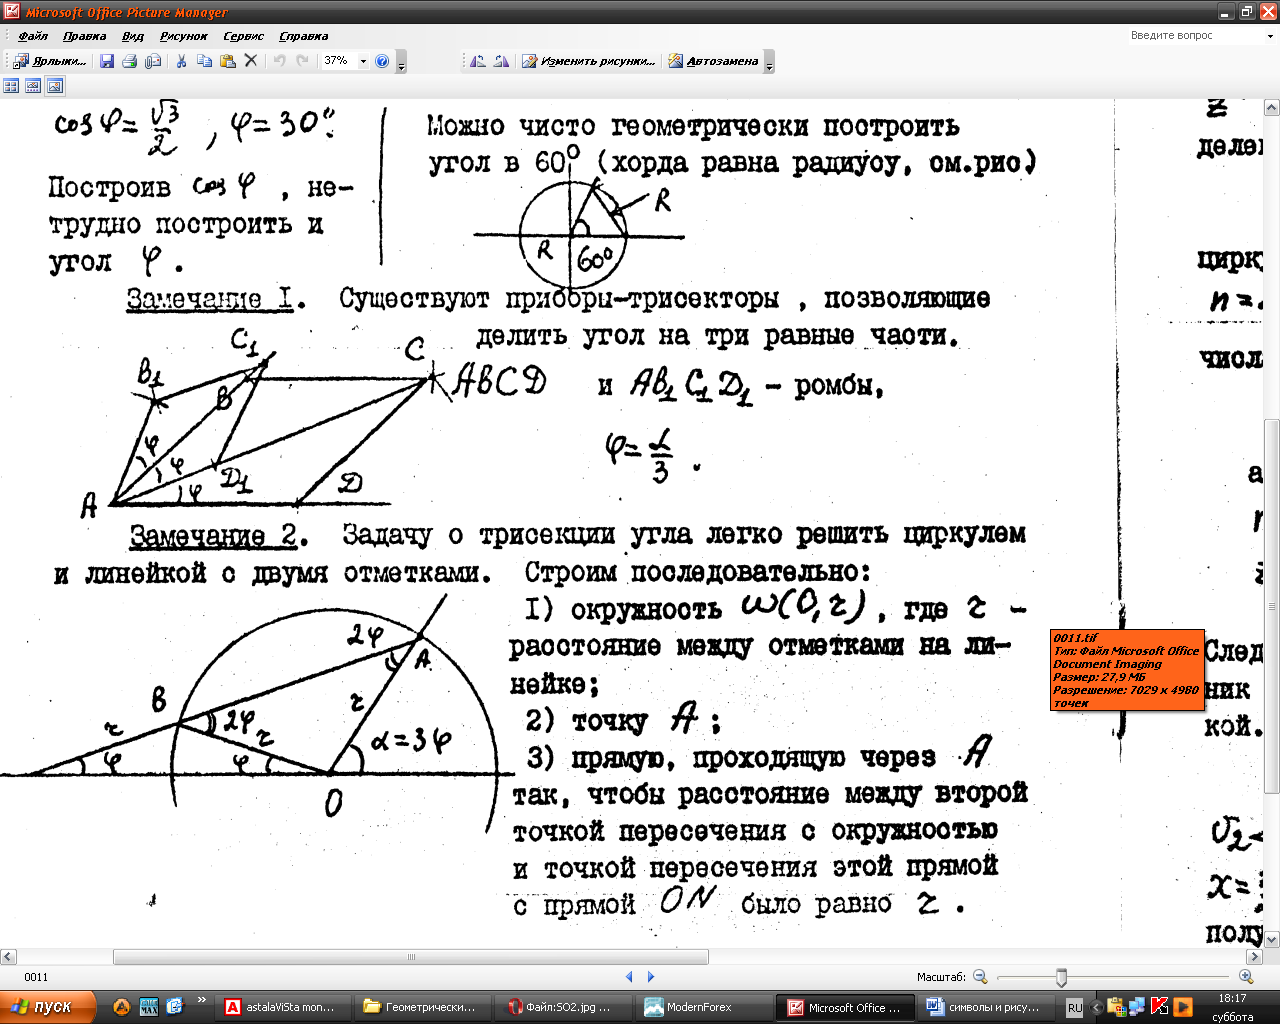Image resolution: width=1280 pixels, height=1024 pixels.
Task: Open the Windows пуск Start button
Action: 48,1007
